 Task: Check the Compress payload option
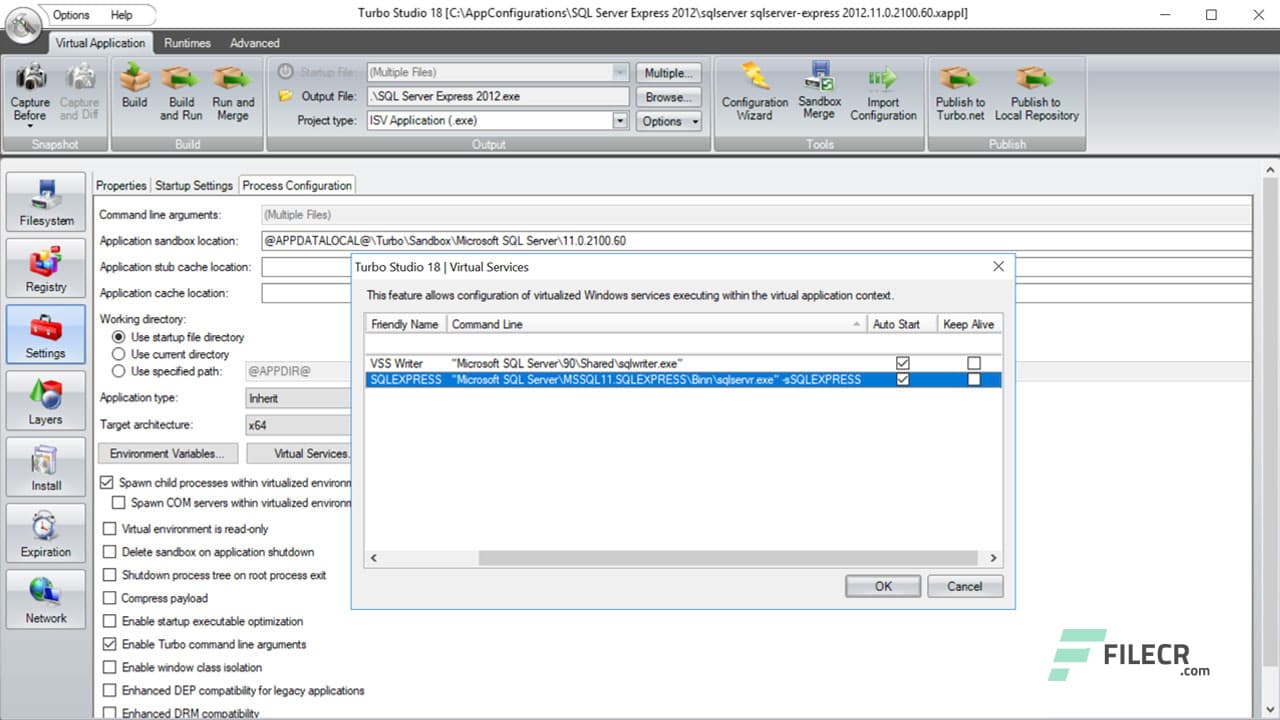click(x=110, y=598)
